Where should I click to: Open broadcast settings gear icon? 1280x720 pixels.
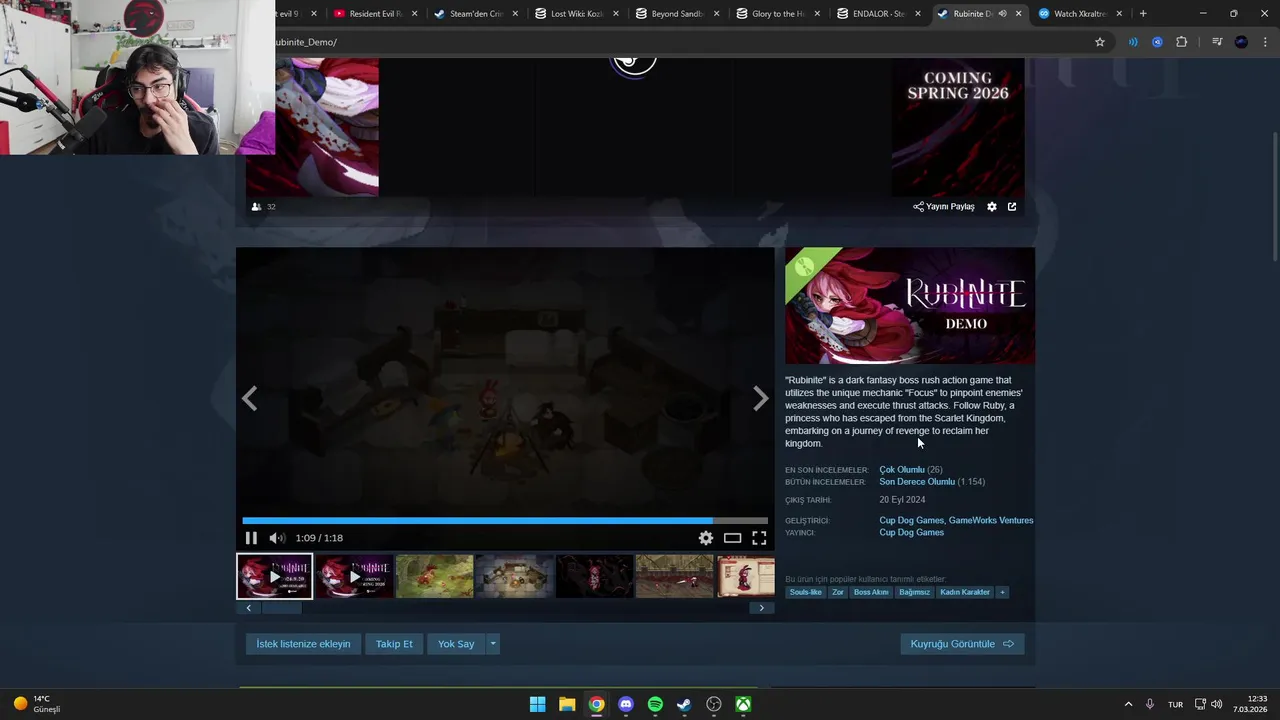point(992,207)
